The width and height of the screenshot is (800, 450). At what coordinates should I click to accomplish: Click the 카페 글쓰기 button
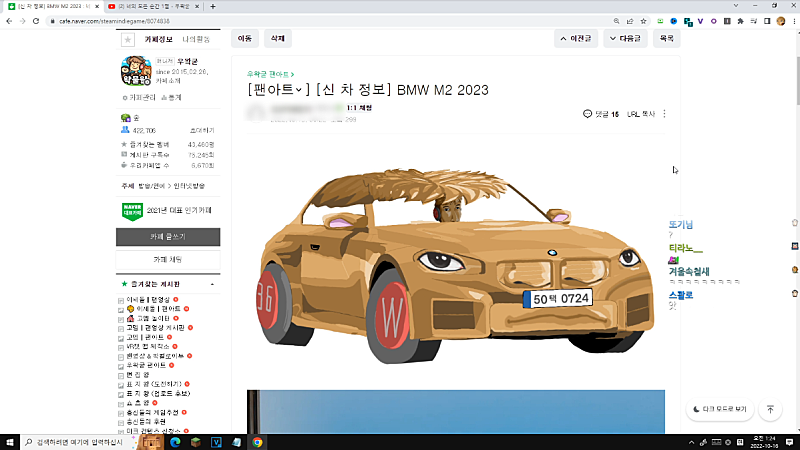[168, 237]
